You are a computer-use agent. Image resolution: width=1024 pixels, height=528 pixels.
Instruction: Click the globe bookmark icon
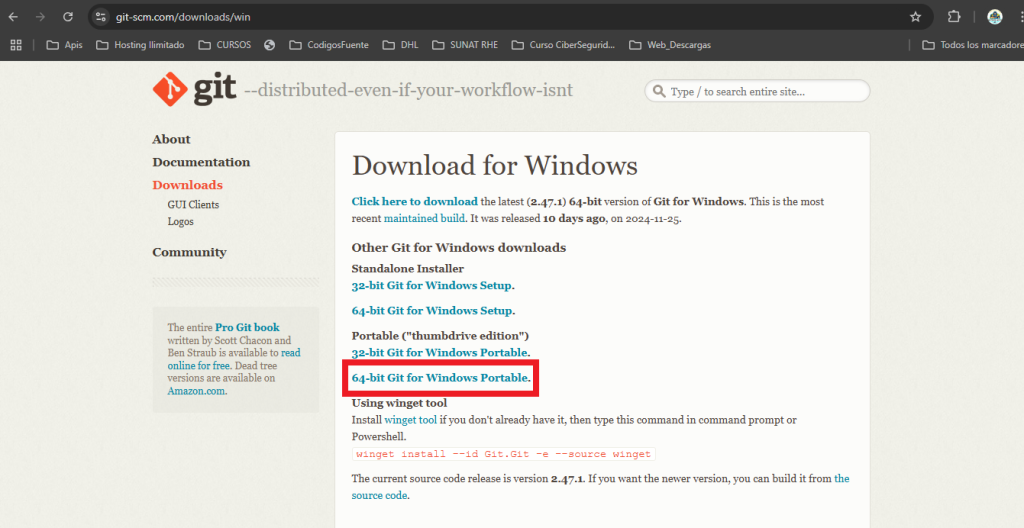coord(270,45)
